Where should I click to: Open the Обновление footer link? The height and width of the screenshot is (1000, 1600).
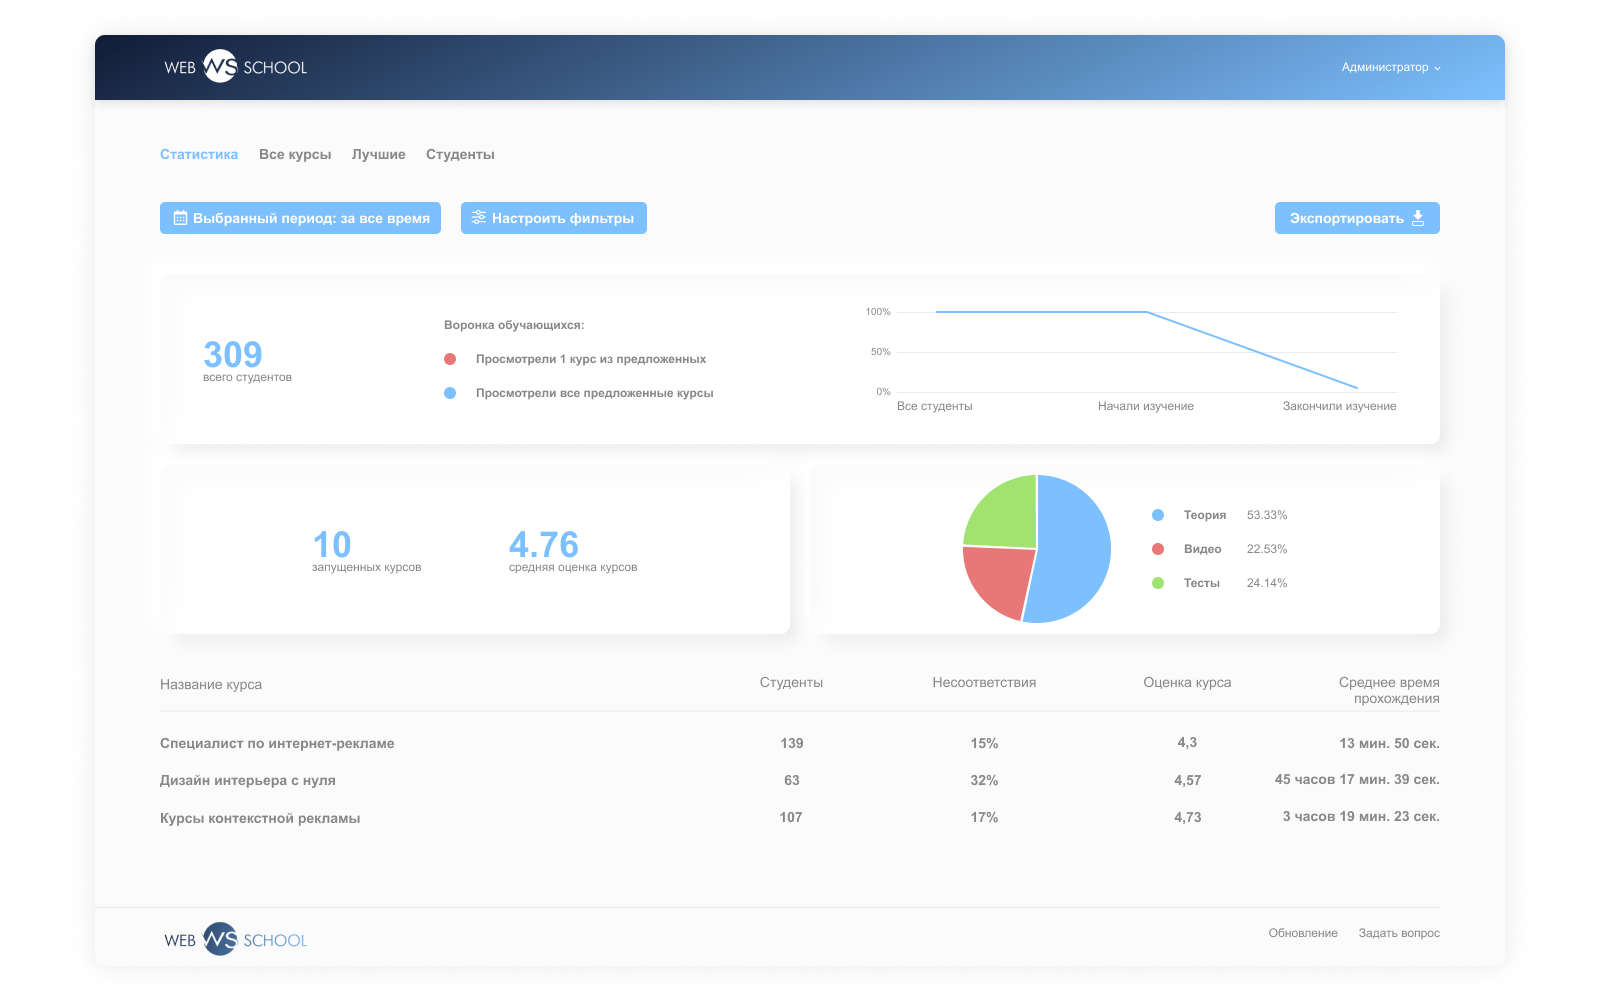pyautogui.click(x=1302, y=933)
